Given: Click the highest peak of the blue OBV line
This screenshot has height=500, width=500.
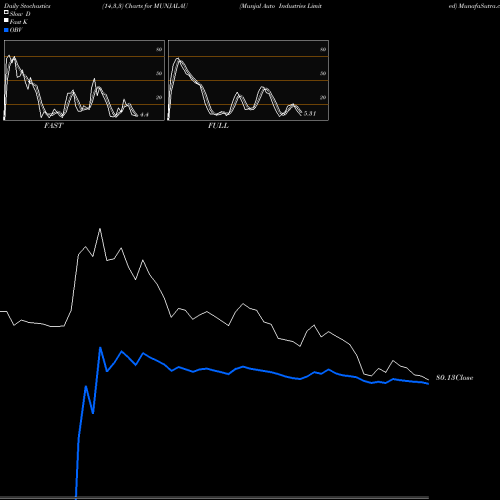Looking at the screenshot, I should click(100, 348).
